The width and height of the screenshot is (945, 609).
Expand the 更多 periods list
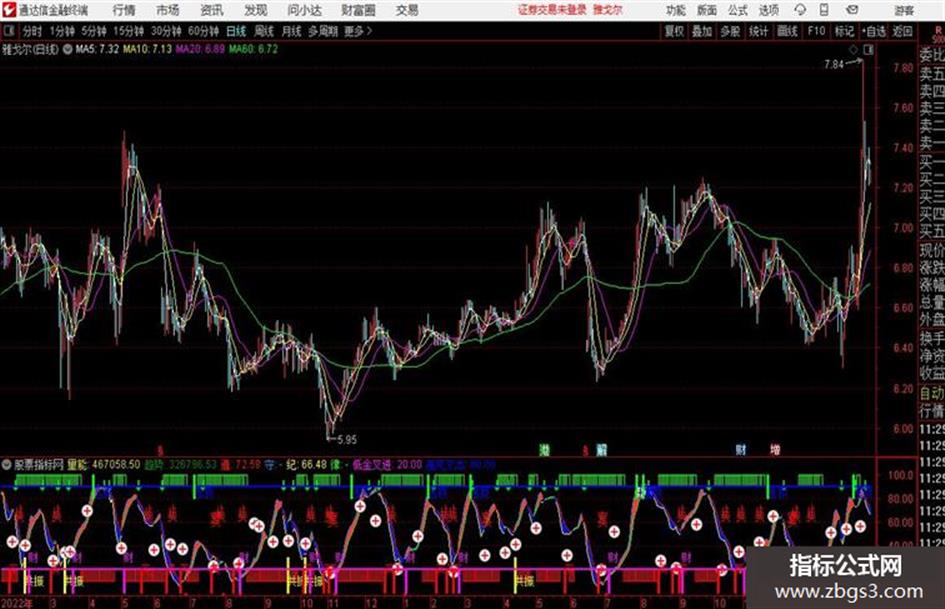click(x=358, y=31)
